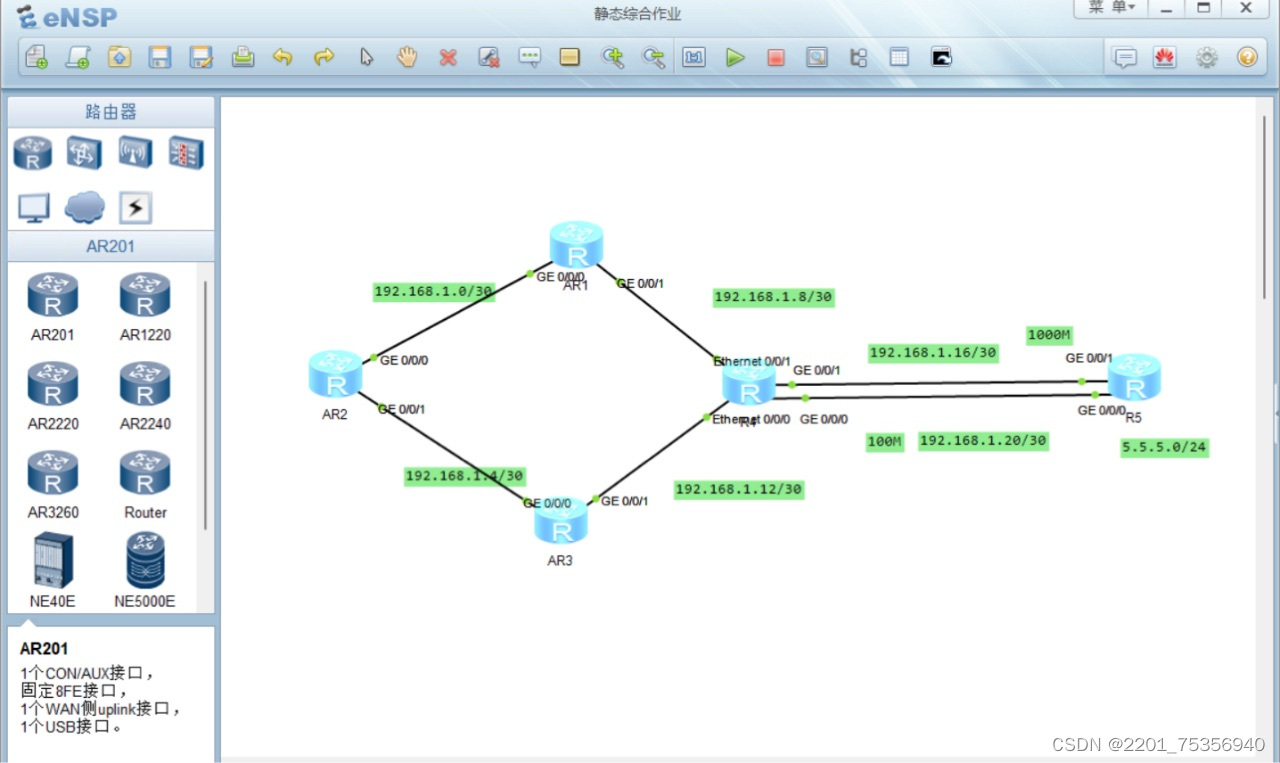Image resolution: width=1280 pixels, height=763 pixels.
Task: Select the switch device category icon
Action: (x=84, y=153)
